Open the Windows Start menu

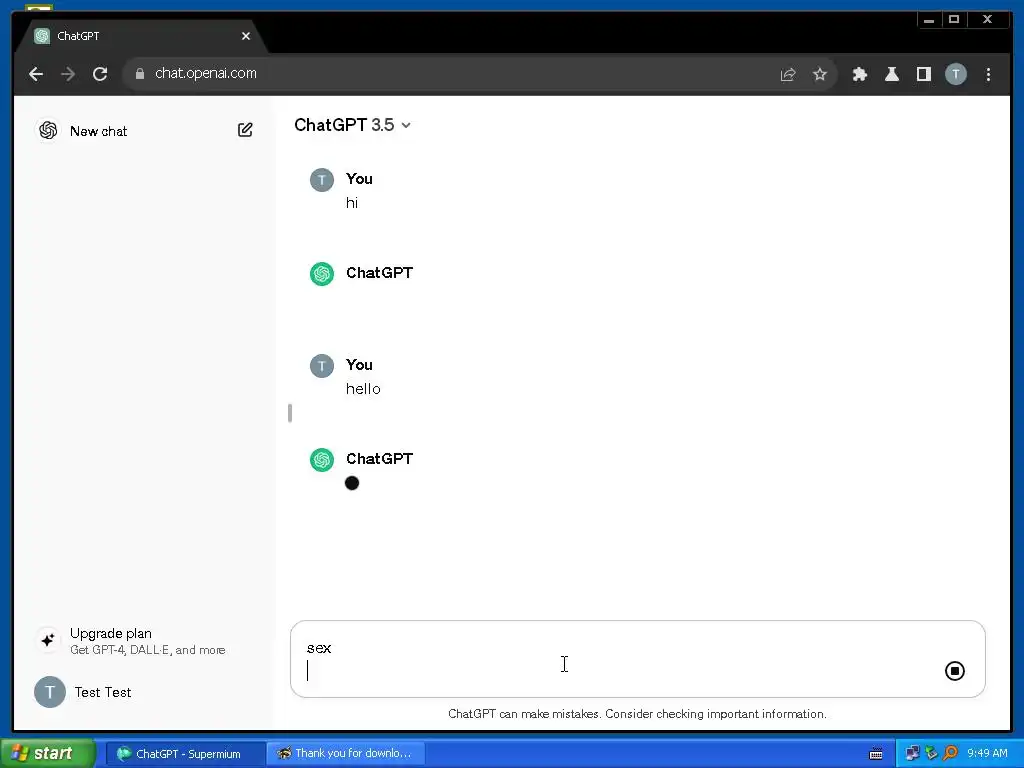pos(47,753)
